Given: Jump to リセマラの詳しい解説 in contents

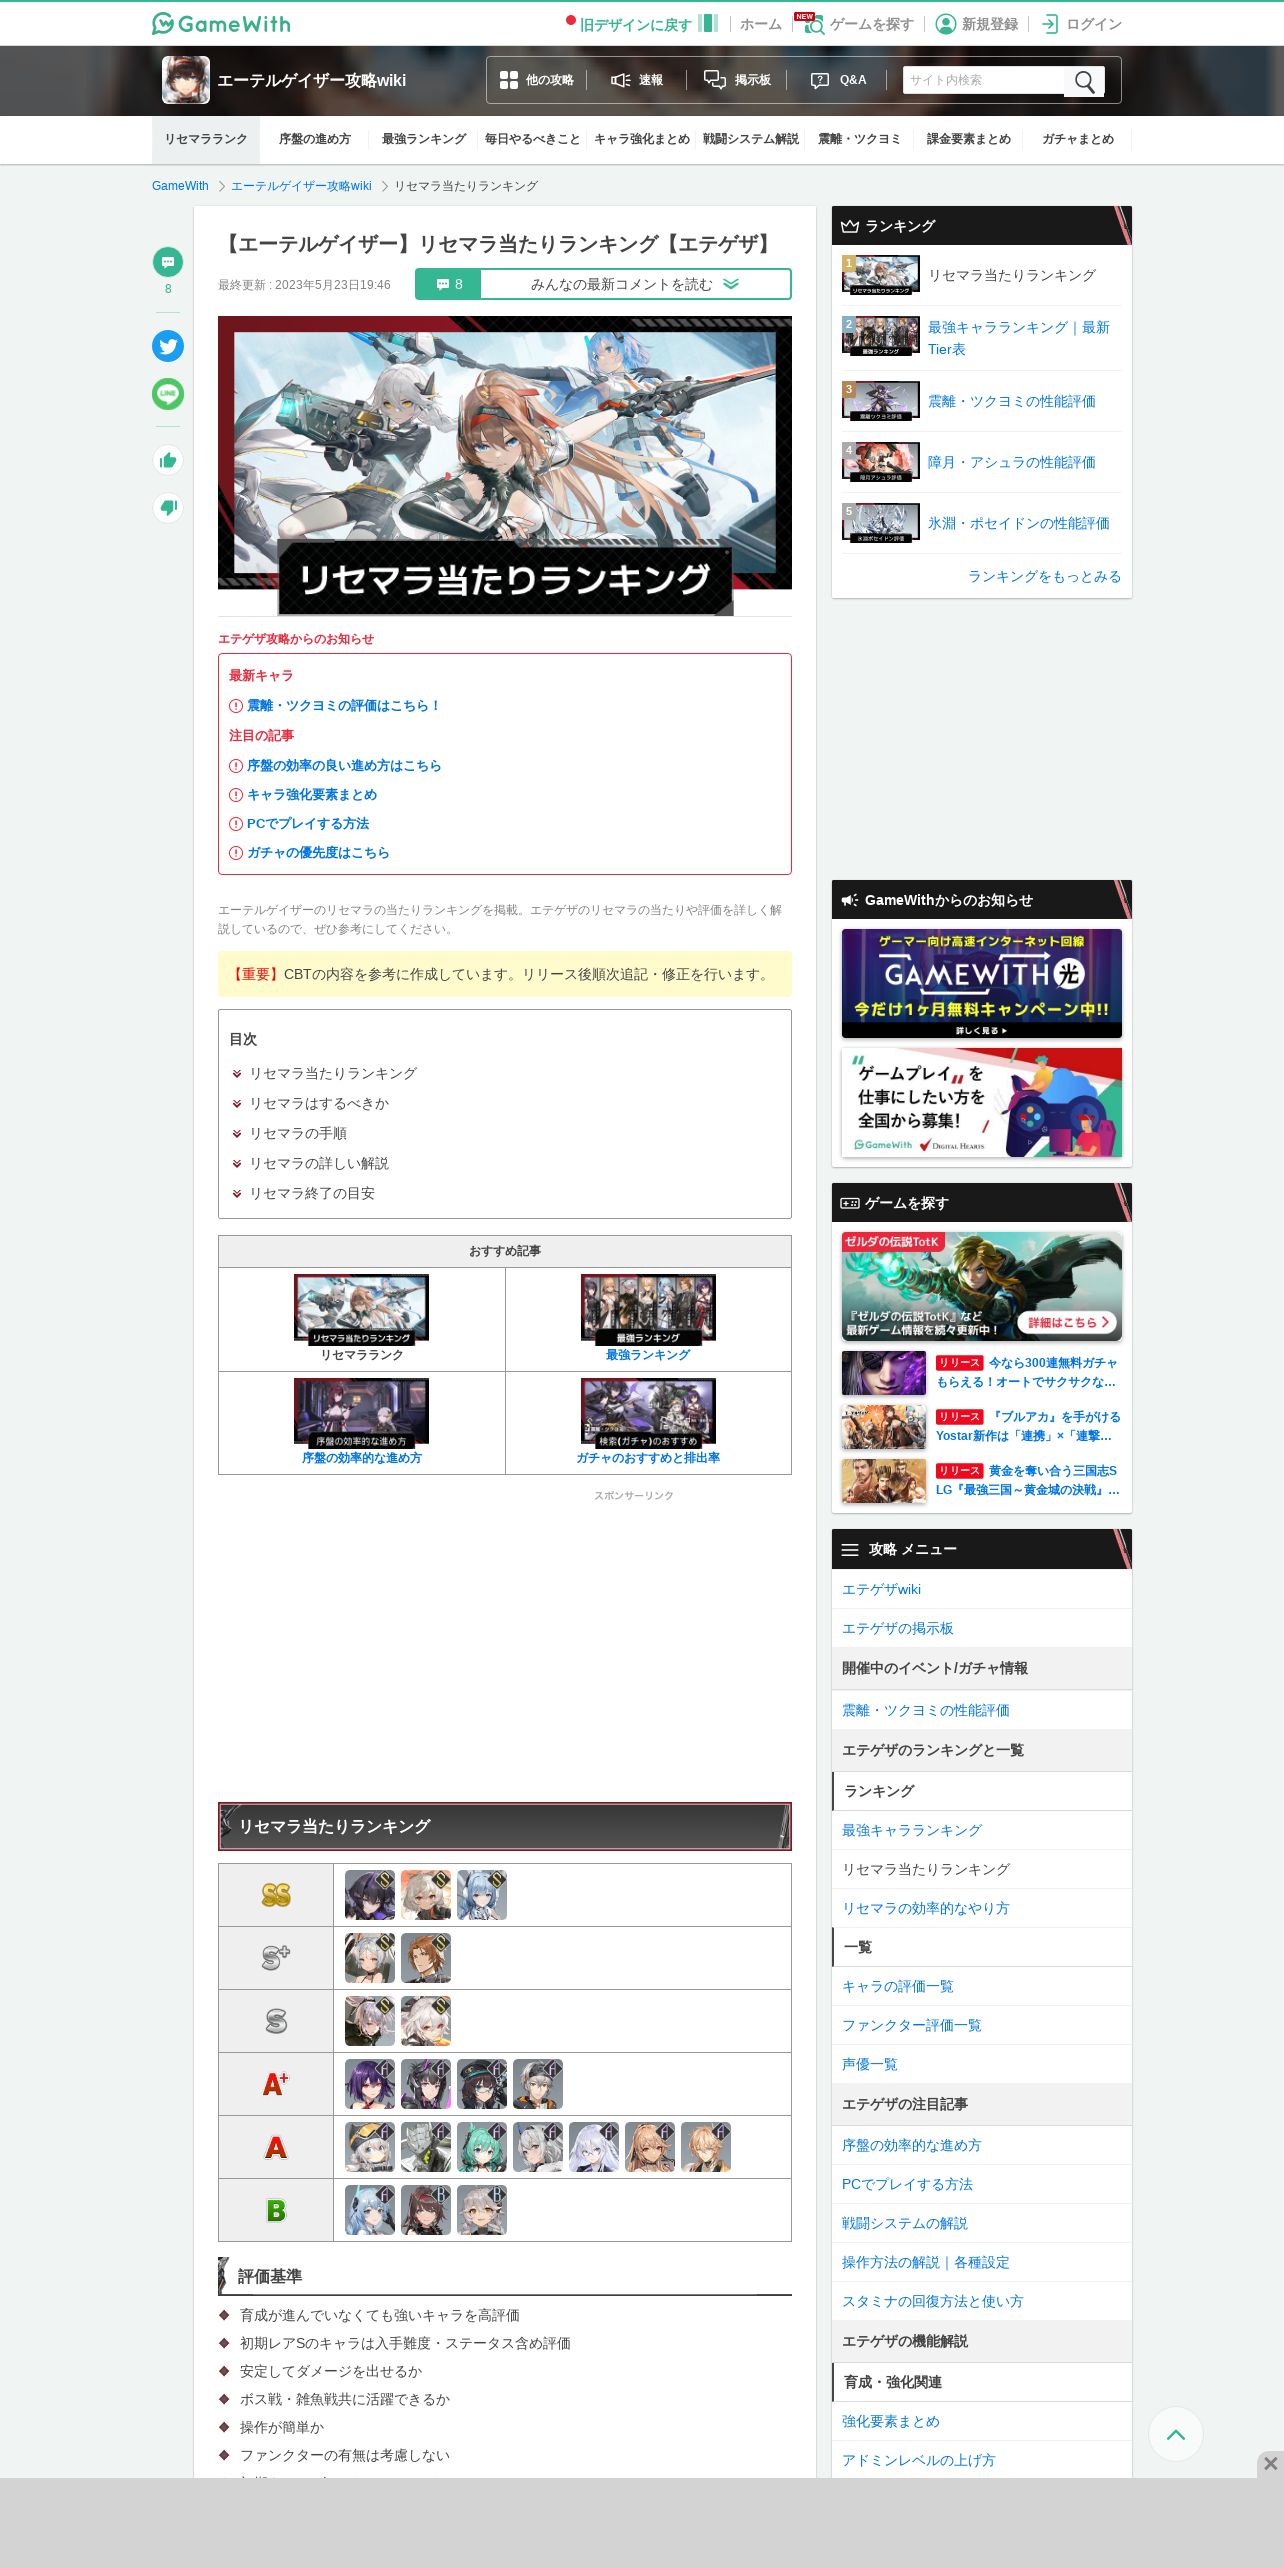Looking at the screenshot, I should (318, 1163).
